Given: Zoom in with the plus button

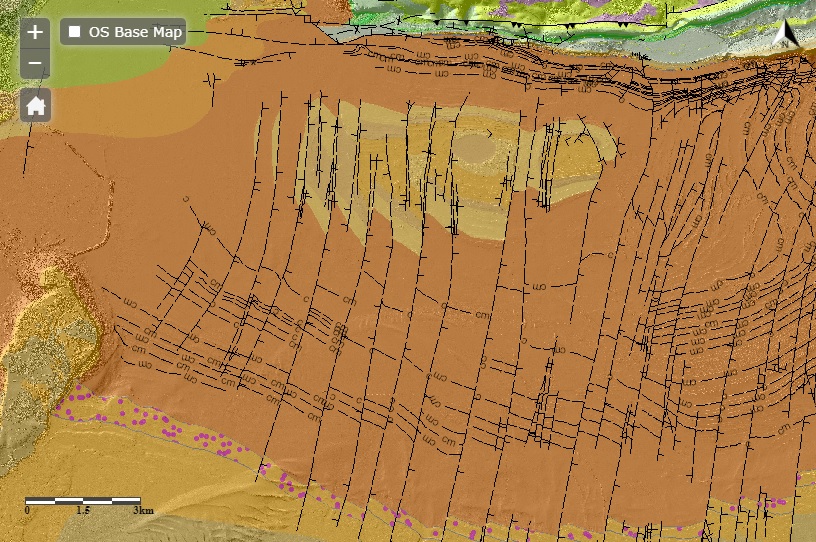Looking at the screenshot, I should (35, 32).
